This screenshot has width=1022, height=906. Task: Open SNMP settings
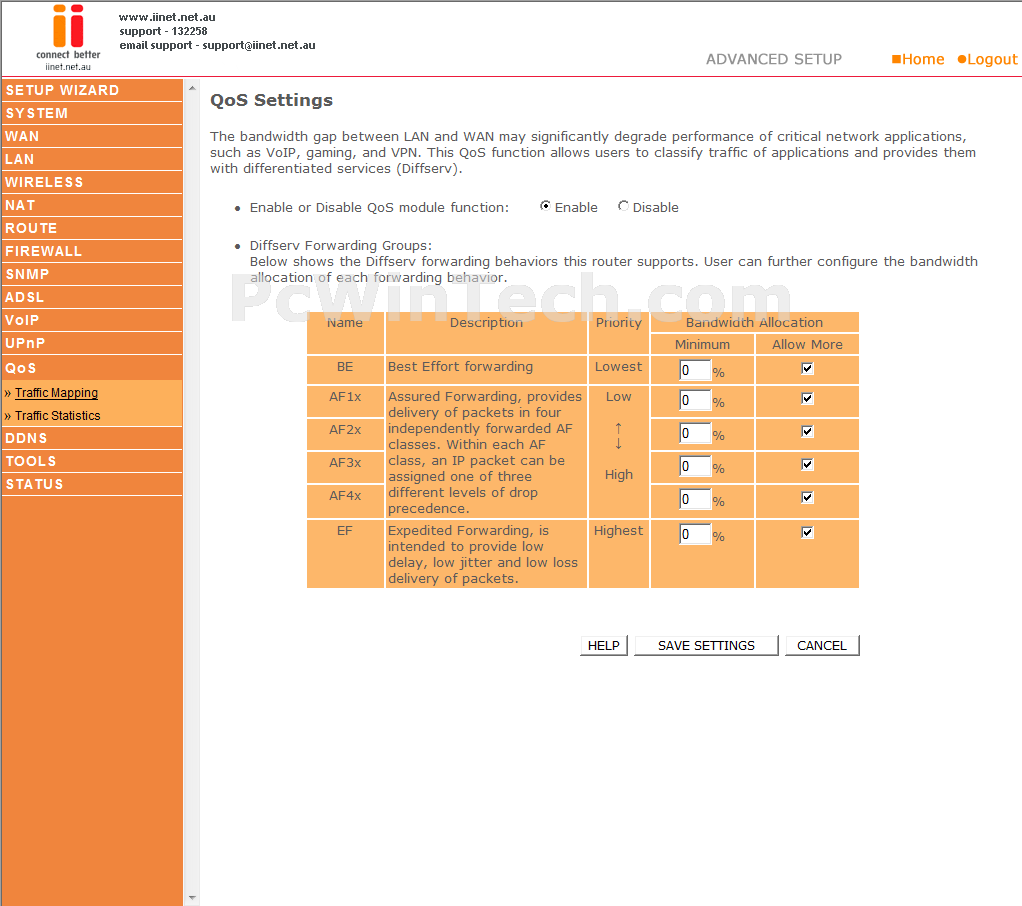[x=92, y=274]
